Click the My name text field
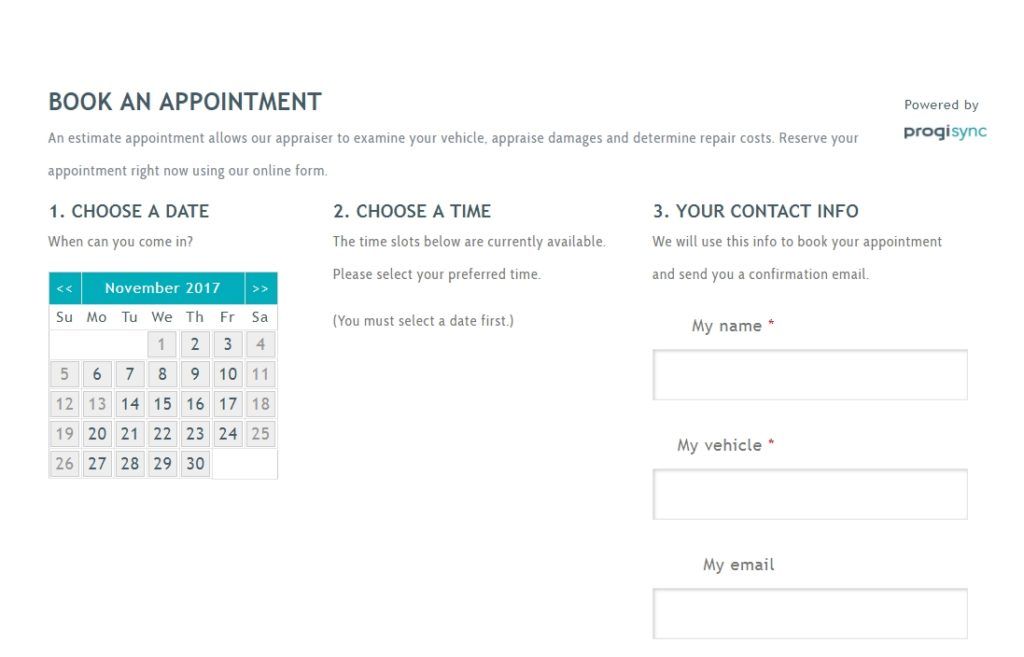The height and width of the screenshot is (657, 1024). click(810, 375)
